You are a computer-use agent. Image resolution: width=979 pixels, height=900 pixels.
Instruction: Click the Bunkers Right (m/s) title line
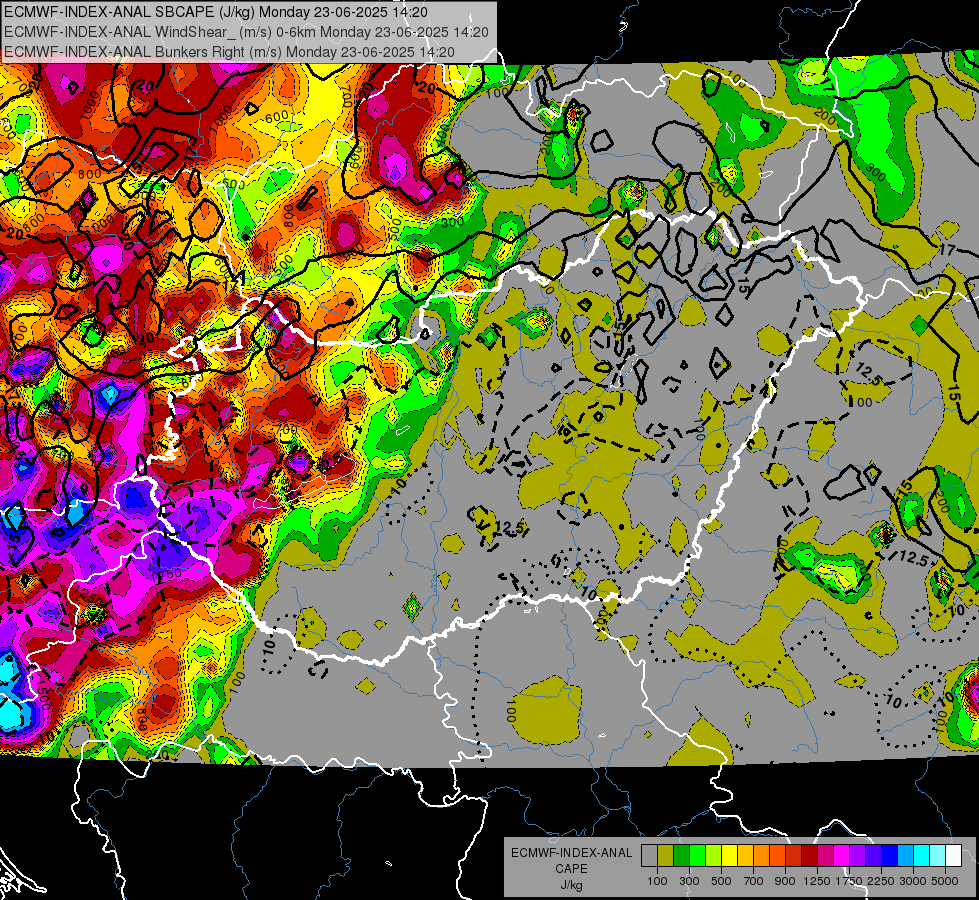229,52
